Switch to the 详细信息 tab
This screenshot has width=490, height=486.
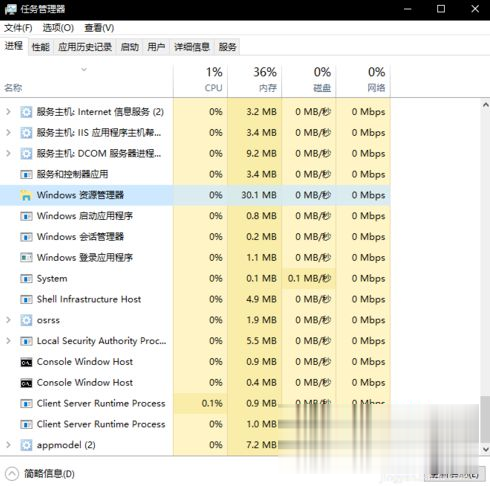coord(192,47)
